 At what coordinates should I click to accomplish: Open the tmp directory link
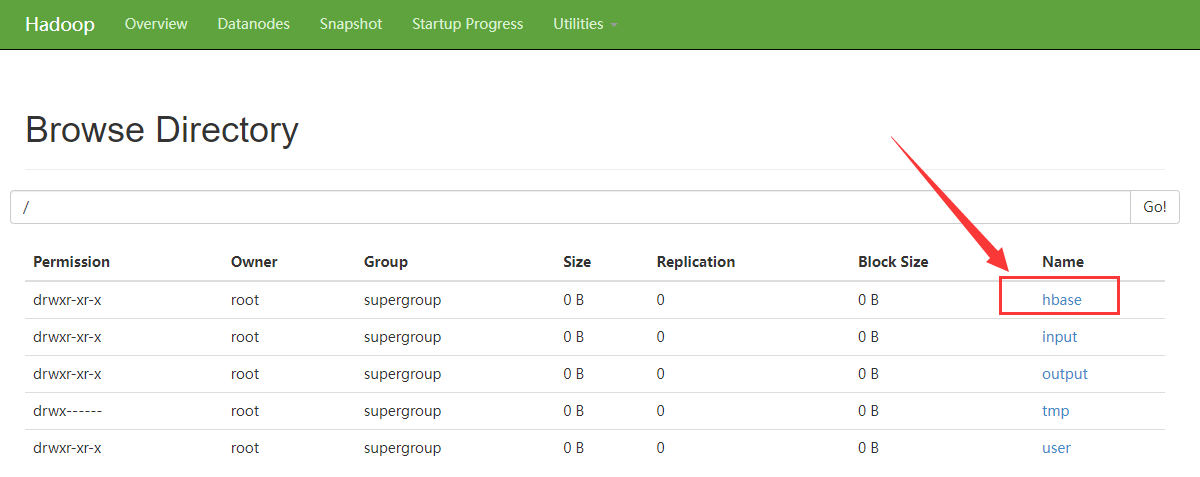[1055, 411]
